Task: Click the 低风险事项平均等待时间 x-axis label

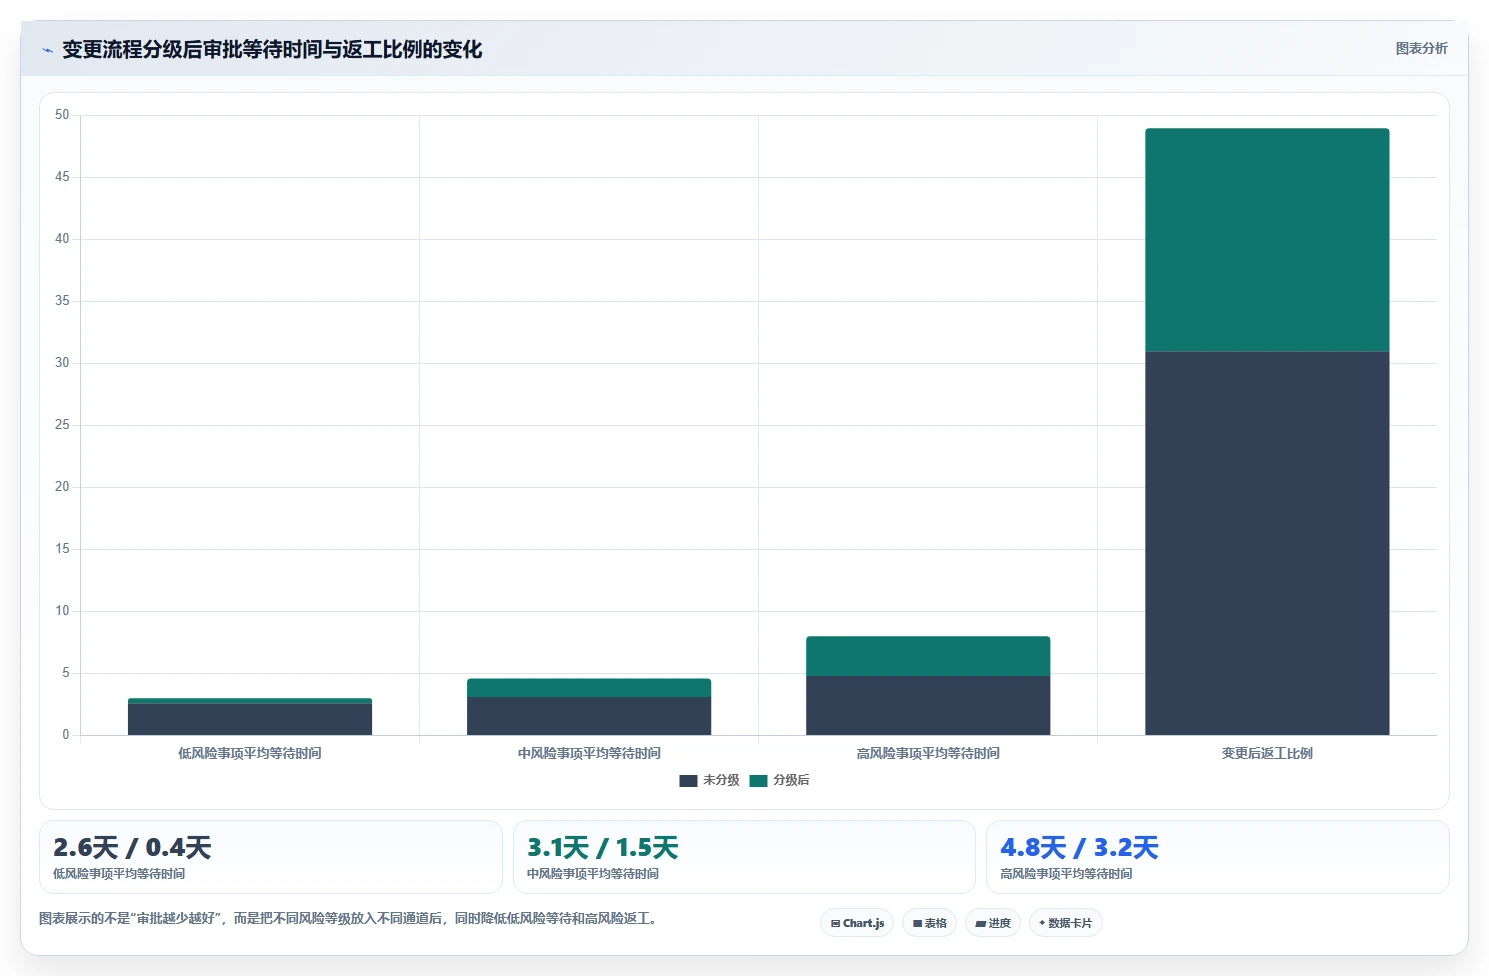Action: 250,753
